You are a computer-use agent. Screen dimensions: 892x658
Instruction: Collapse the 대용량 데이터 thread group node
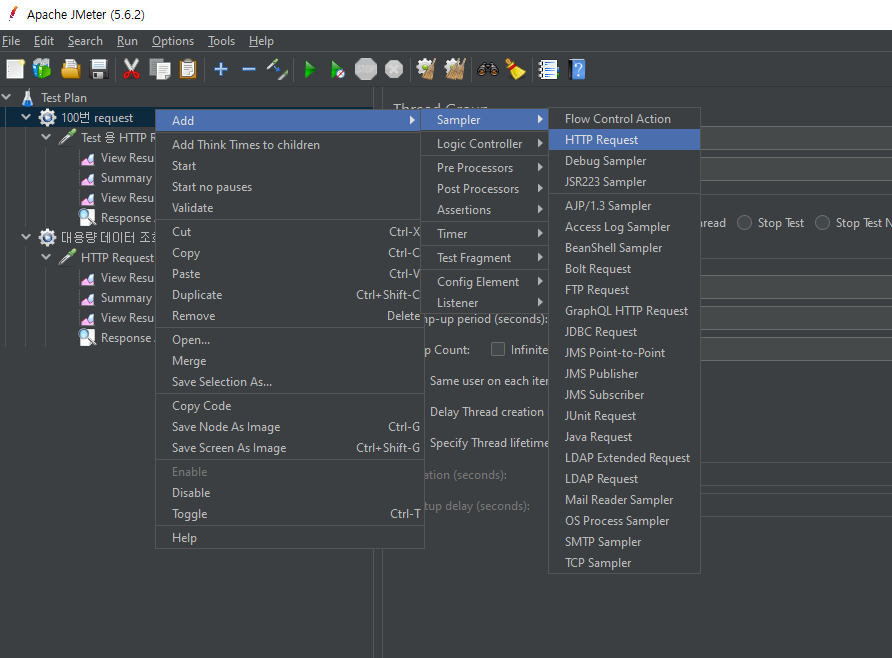click(26, 236)
